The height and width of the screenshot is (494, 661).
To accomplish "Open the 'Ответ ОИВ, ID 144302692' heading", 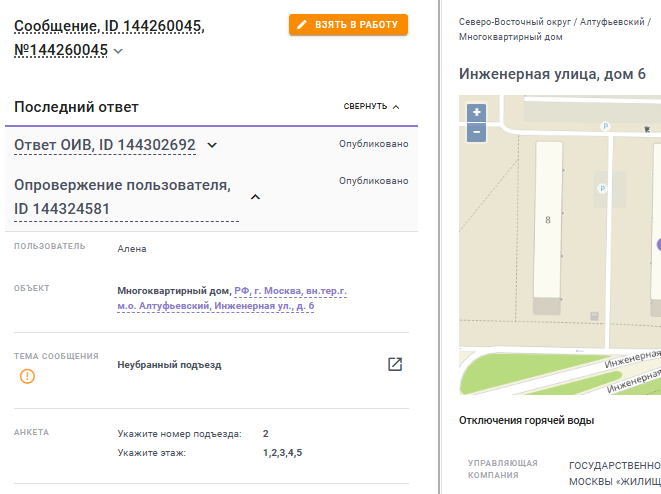I will click(x=105, y=145).
